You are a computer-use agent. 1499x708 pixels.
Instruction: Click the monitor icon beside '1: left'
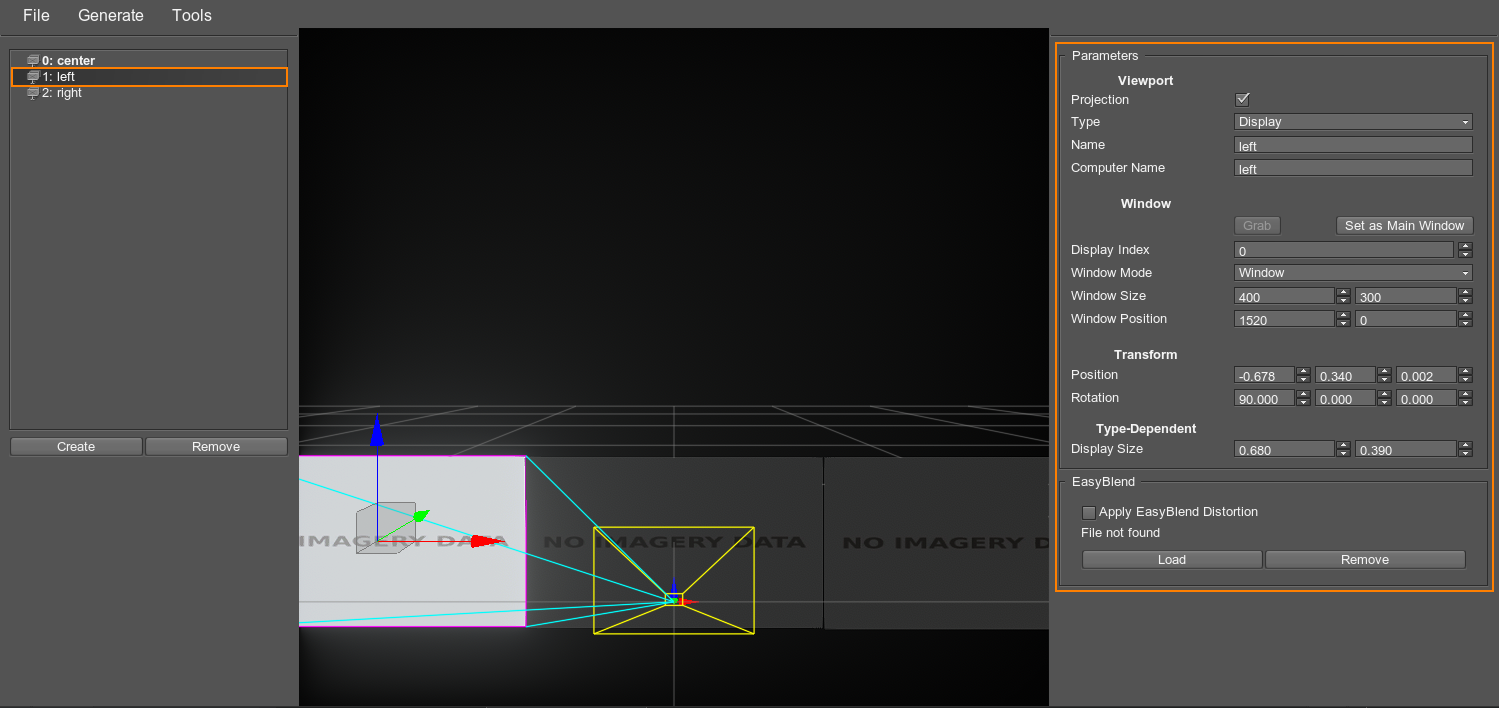33,77
